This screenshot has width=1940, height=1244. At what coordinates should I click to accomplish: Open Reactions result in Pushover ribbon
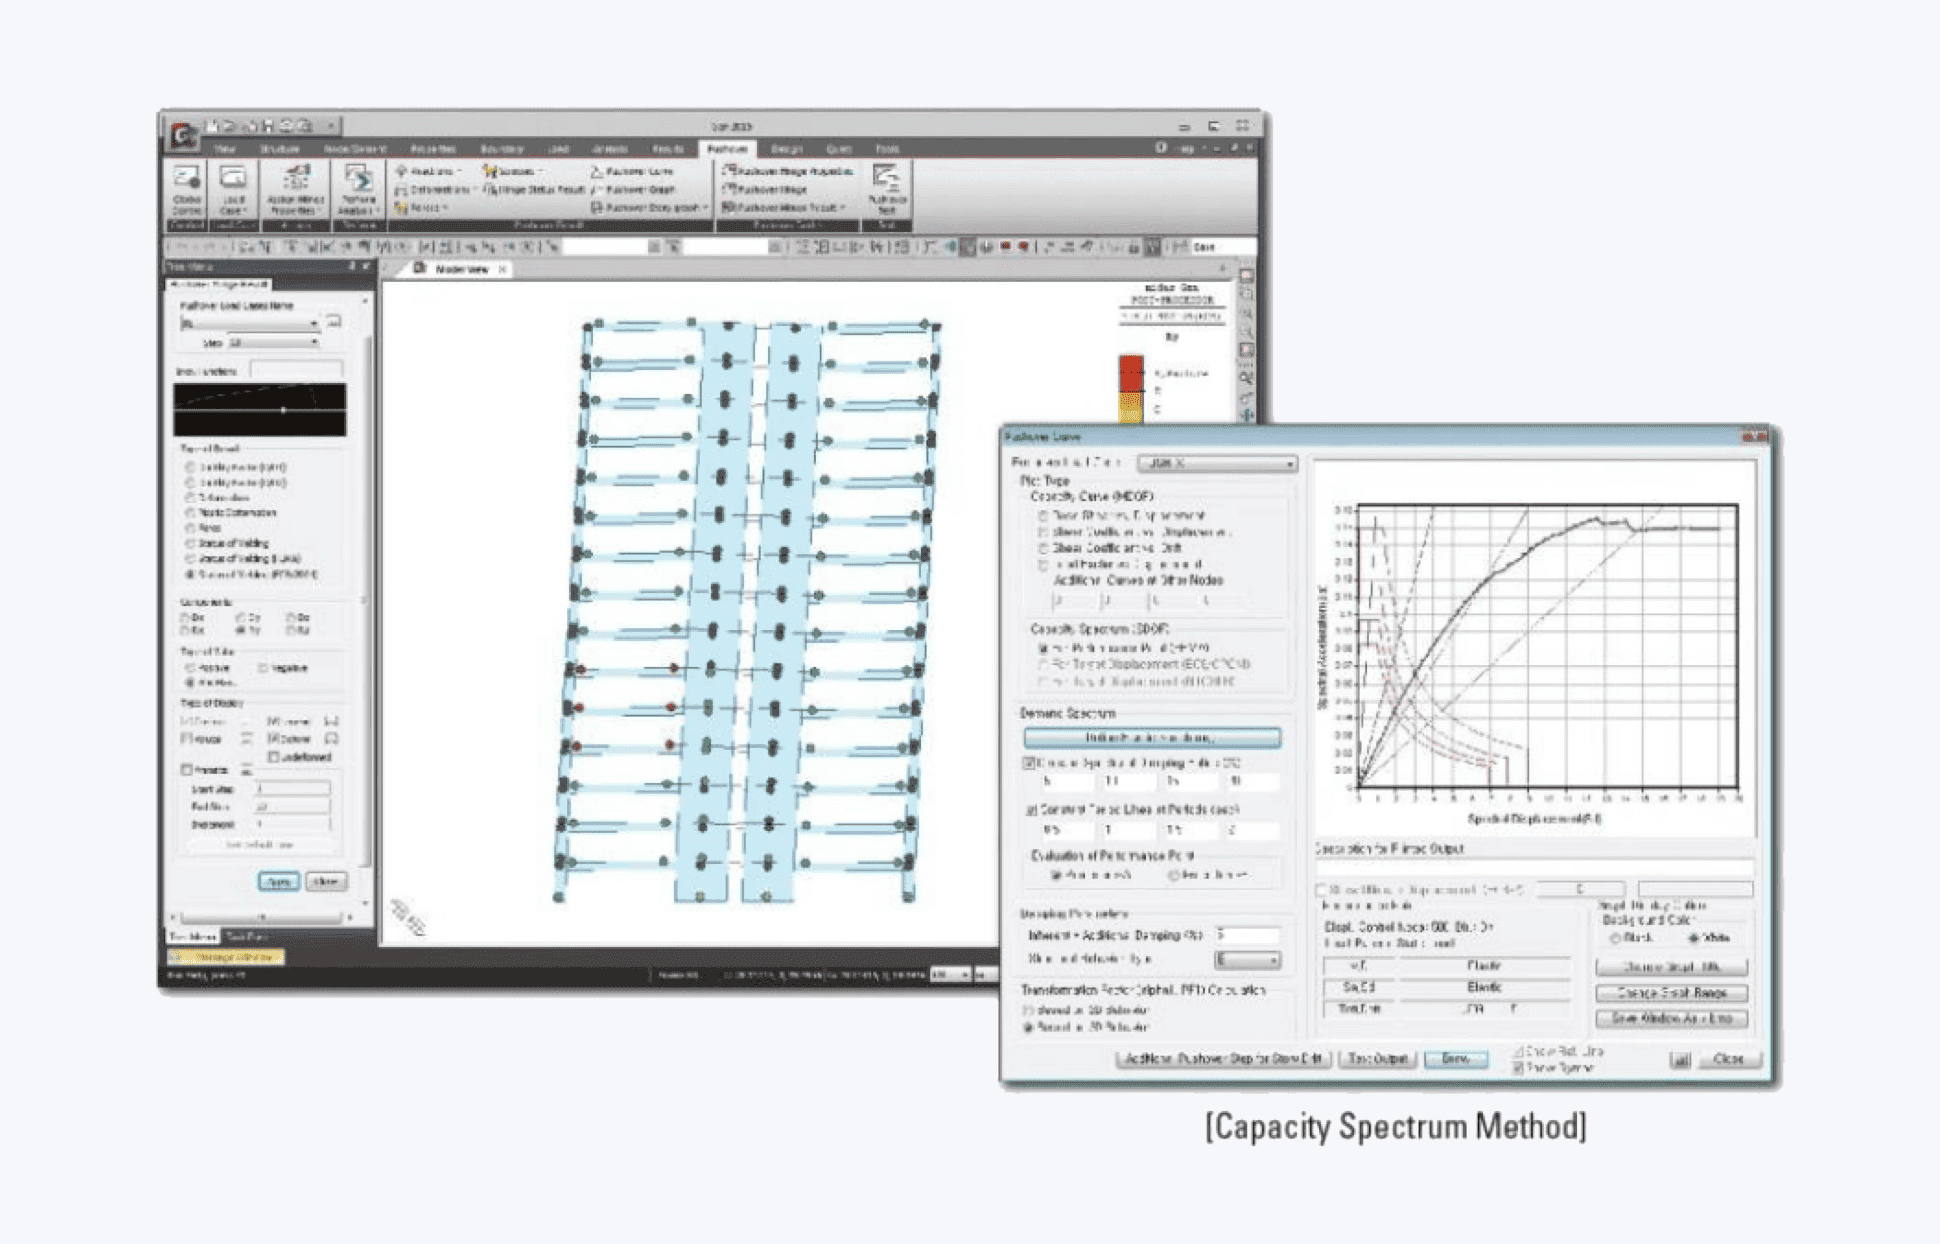[x=430, y=171]
